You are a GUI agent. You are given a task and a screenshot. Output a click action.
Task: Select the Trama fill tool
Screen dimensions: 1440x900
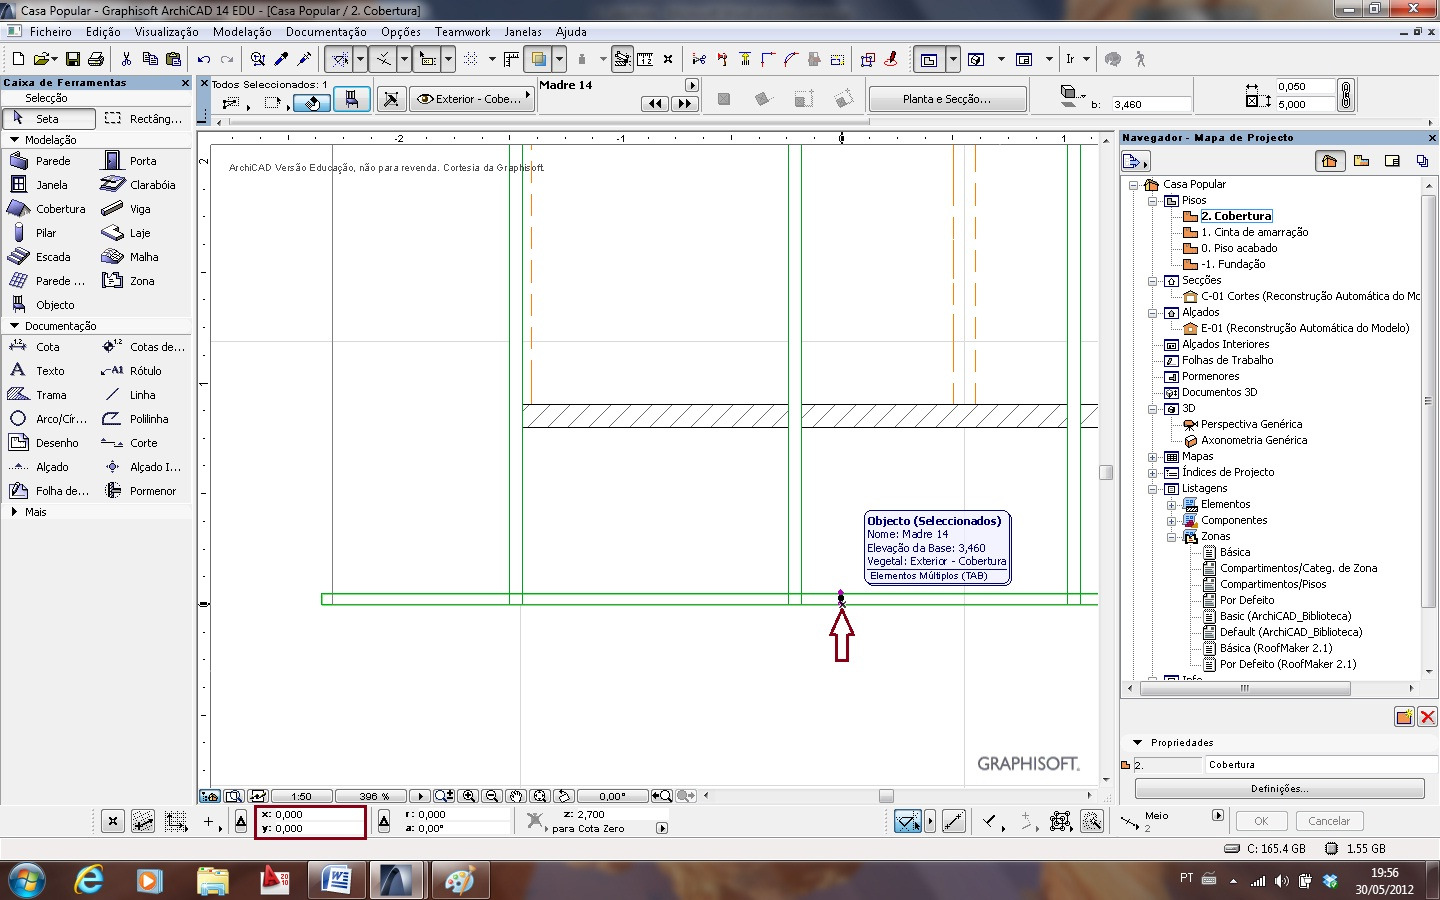pyautogui.click(x=48, y=395)
